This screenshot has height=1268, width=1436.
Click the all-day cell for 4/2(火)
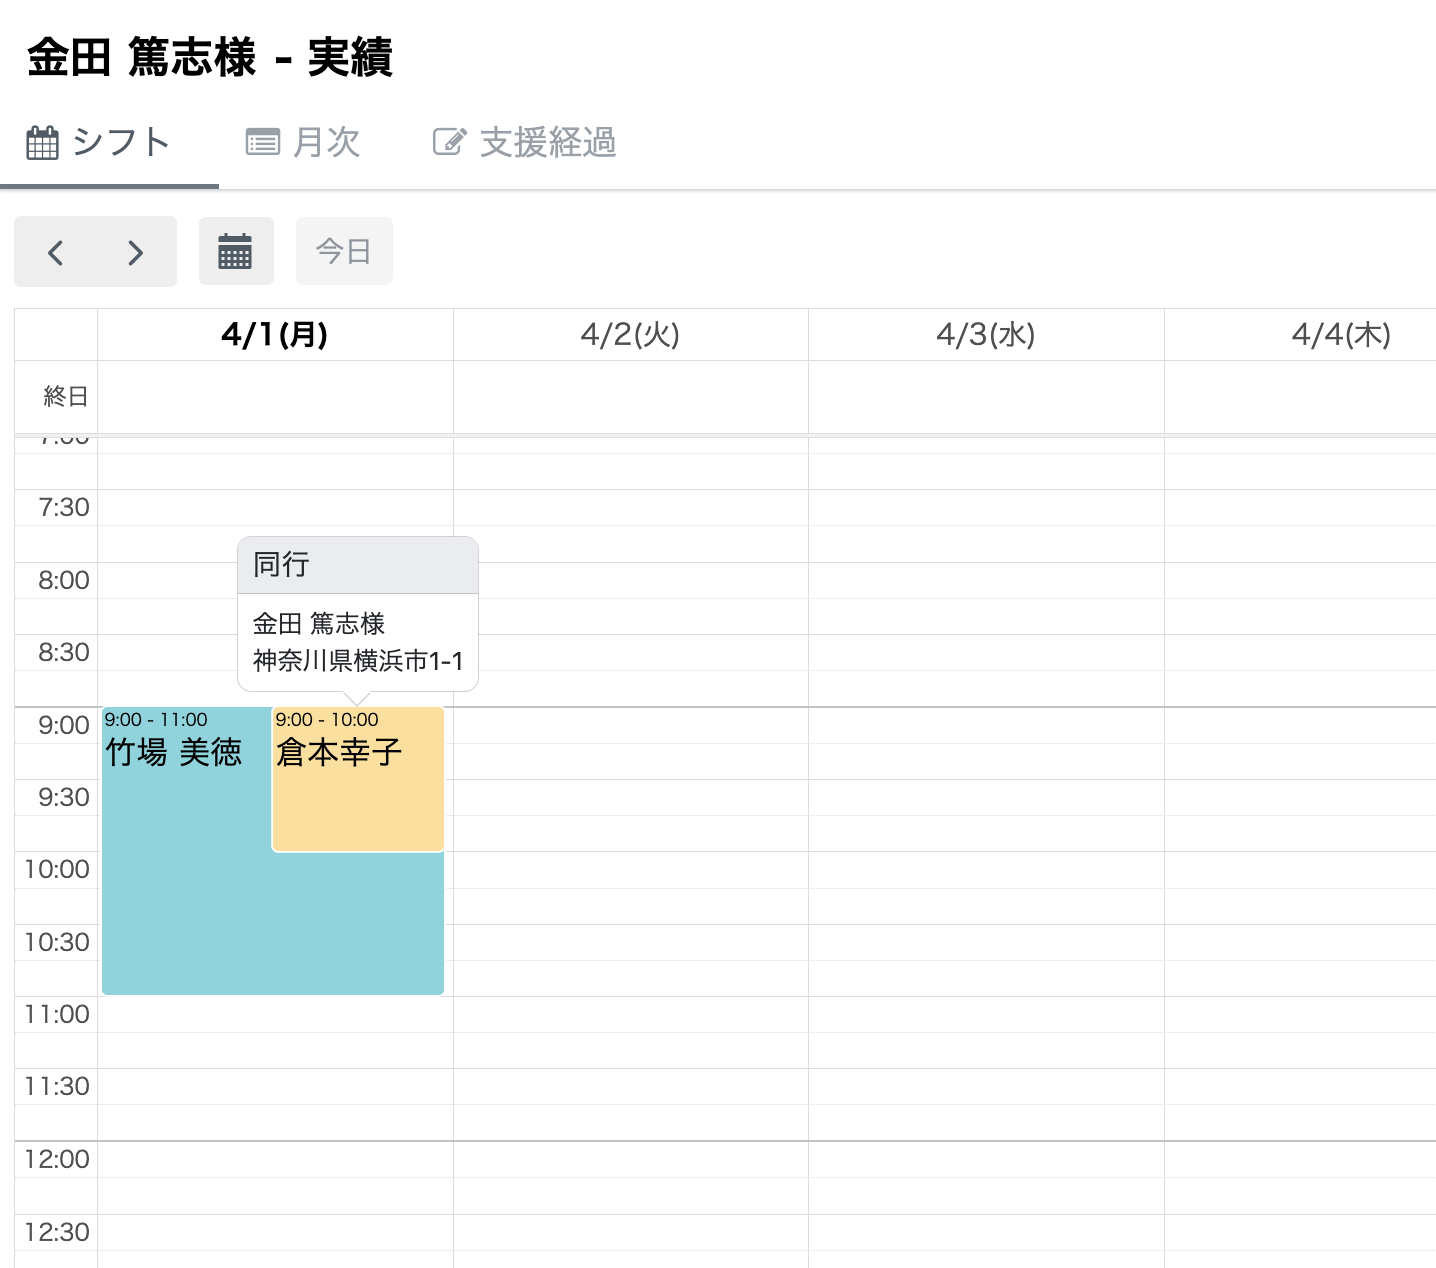(630, 397)
